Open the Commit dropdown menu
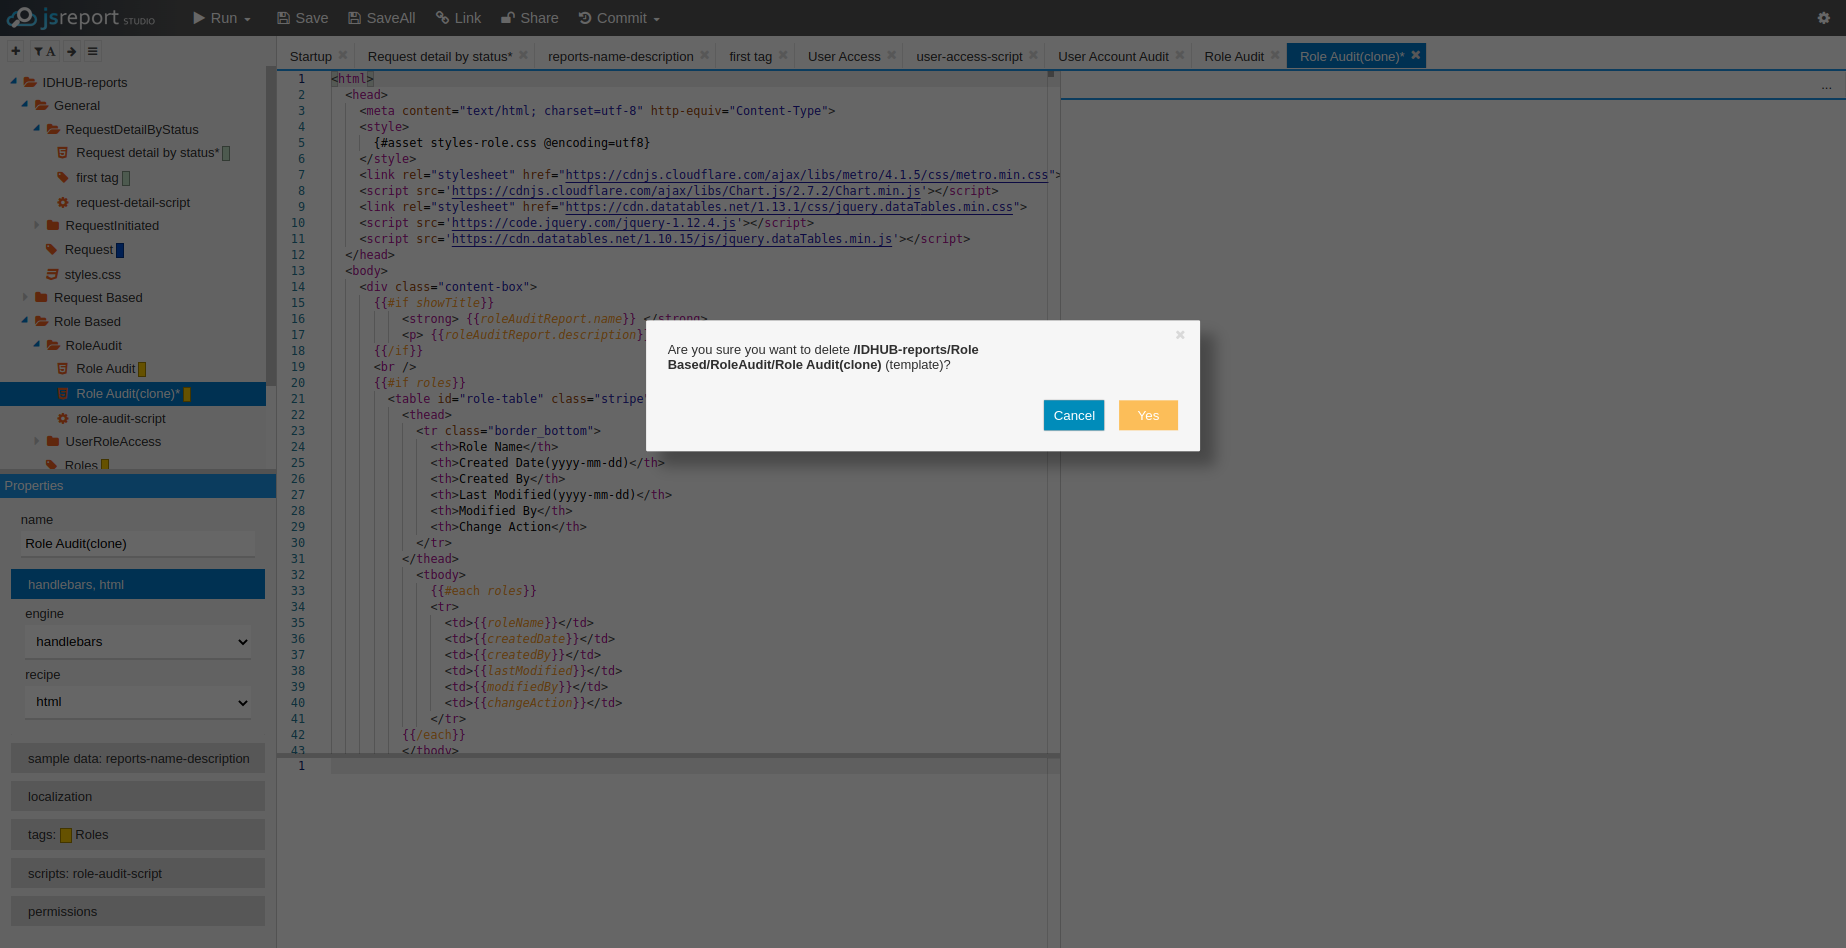 click(x=620, y=18)
